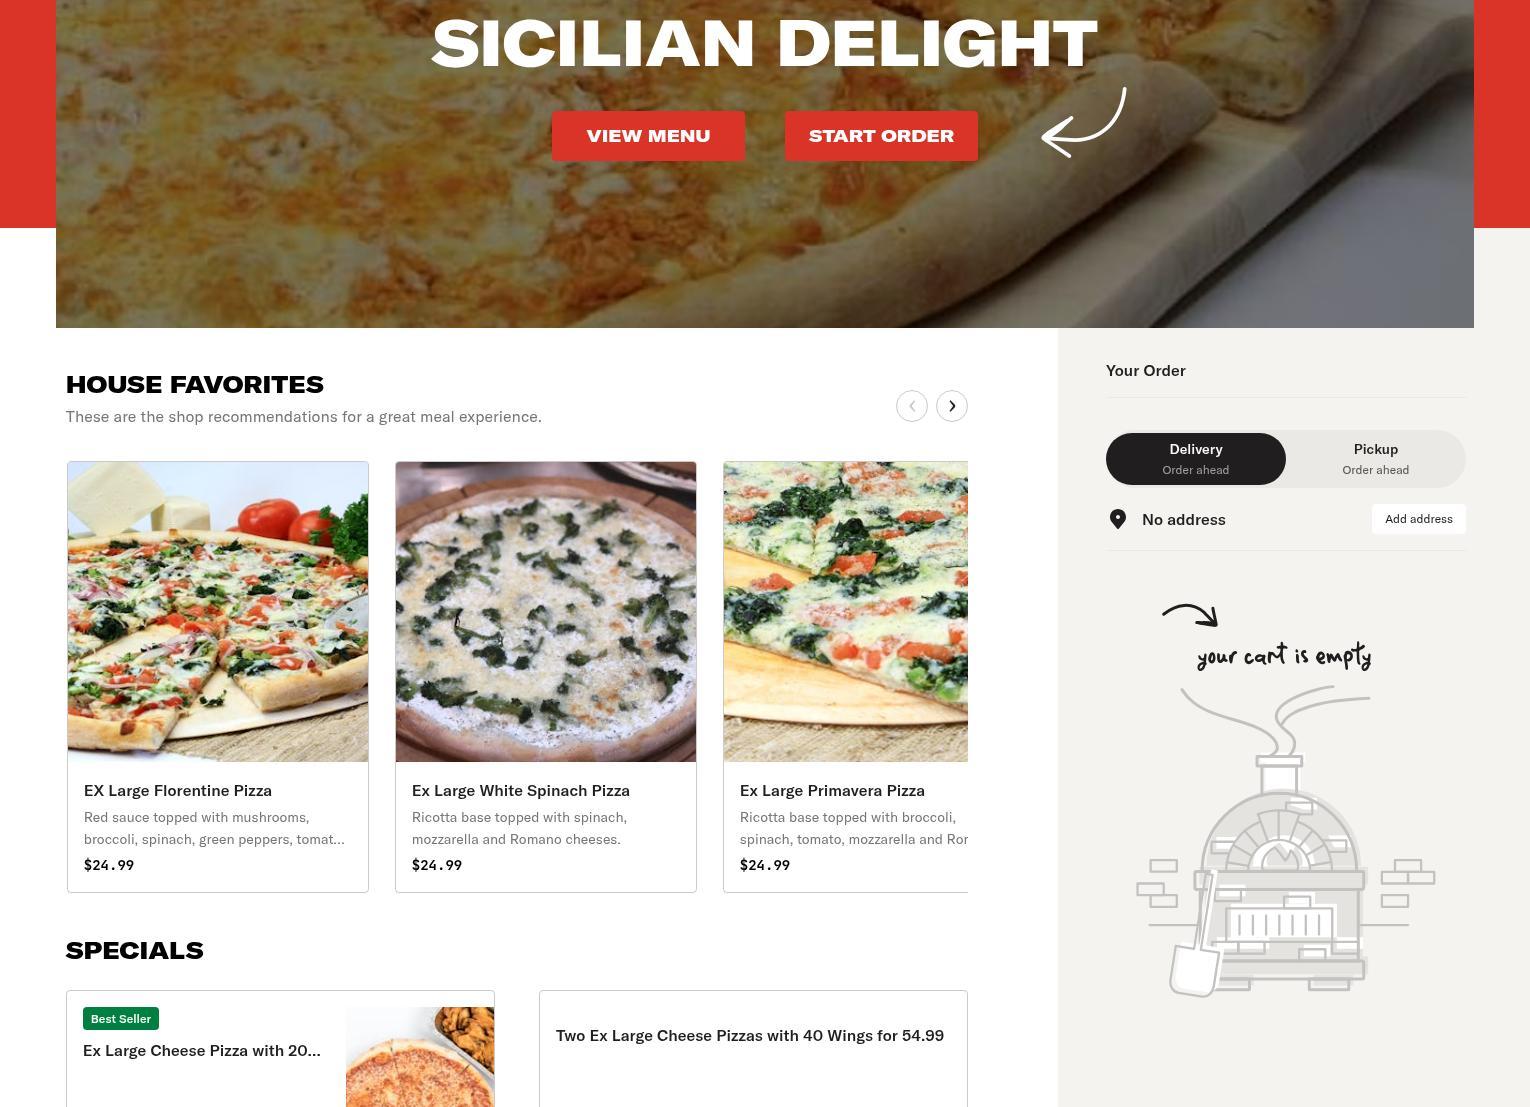Click the View Menu button
This screenshot has width=1530, height=1107.
coord(648,136)
